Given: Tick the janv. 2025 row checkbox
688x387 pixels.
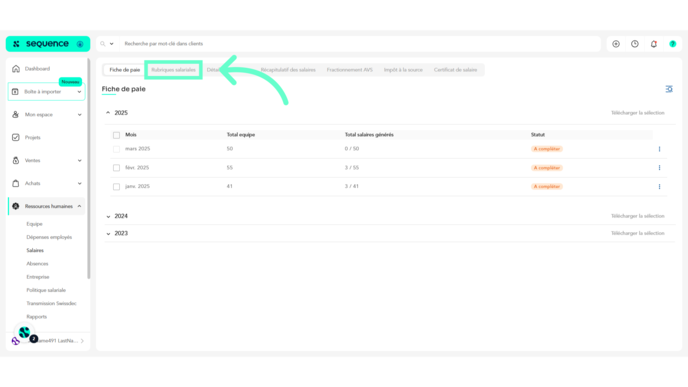Looking at the screenshot, I should click(116, 187).
